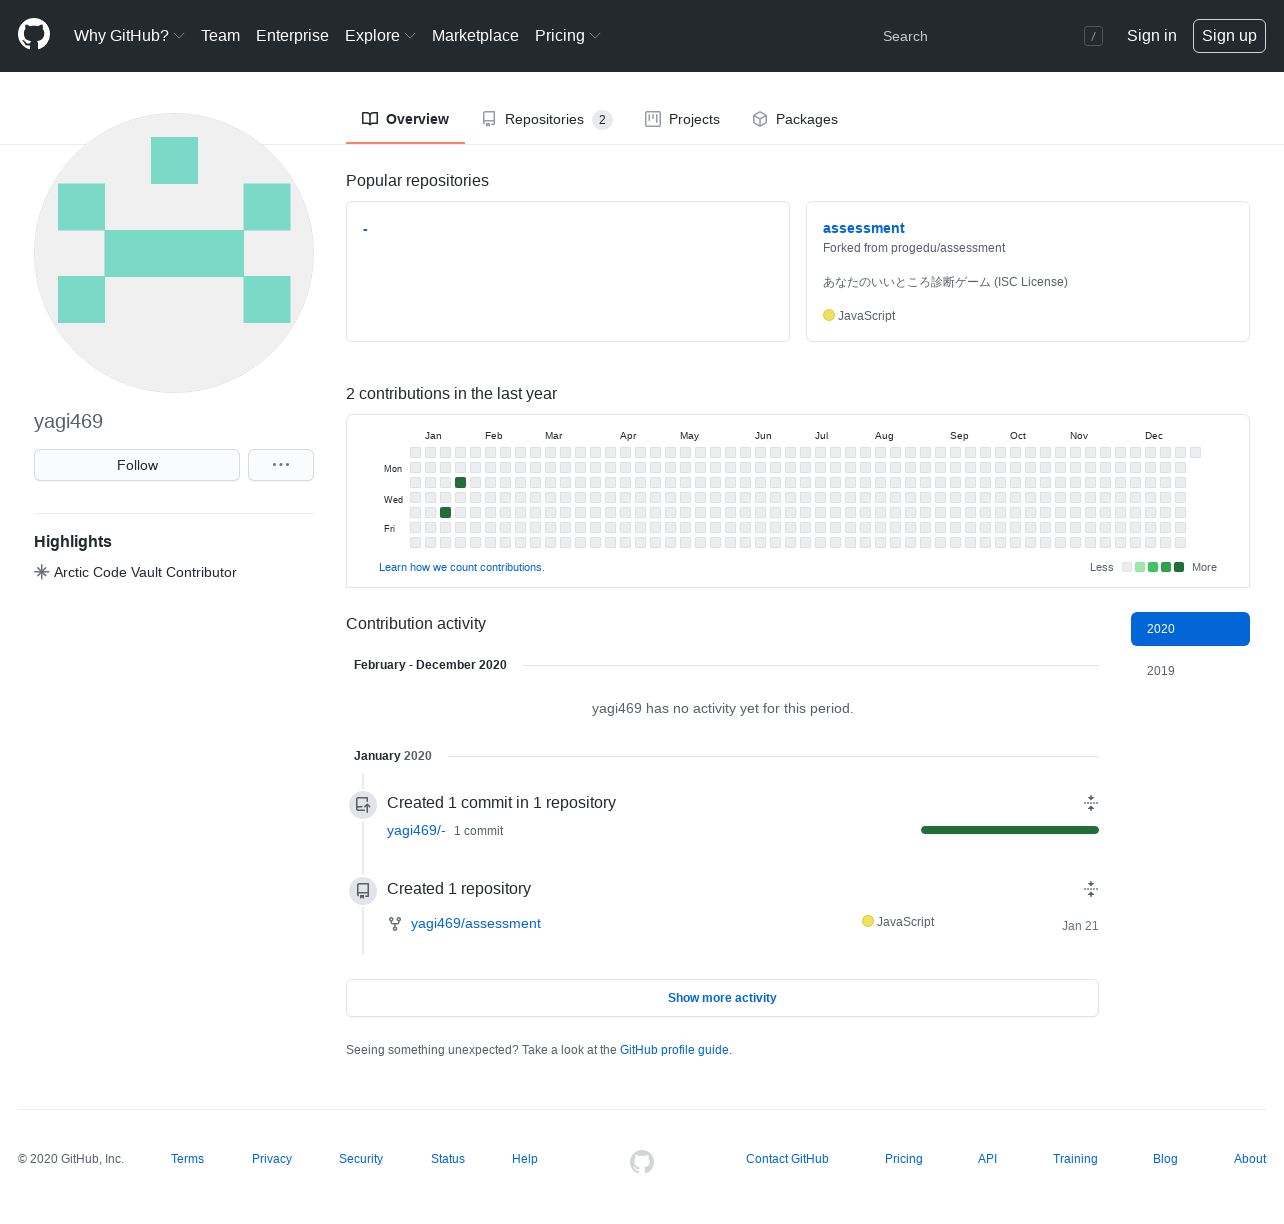Collapse the 'Created 1 commit' activity section
Viewport: 1284px width, 1224px height.
tap(1091, 803)
